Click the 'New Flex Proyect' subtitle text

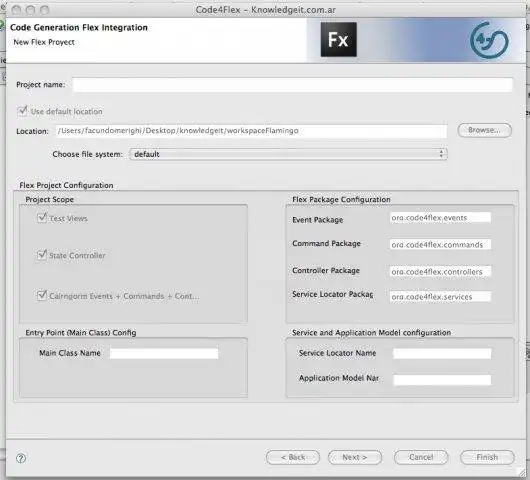point(44,42)
